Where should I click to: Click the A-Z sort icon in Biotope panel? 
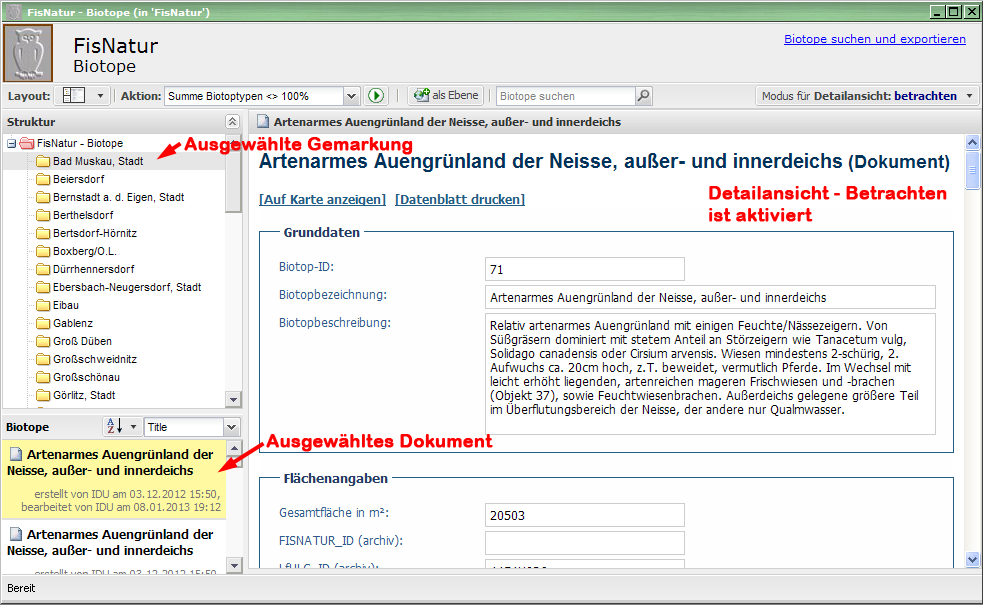[x=115, y=427]
